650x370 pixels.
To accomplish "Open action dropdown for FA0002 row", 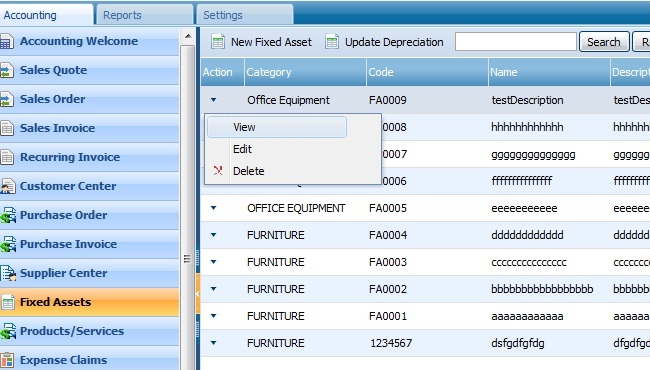I will pos(213,289).
